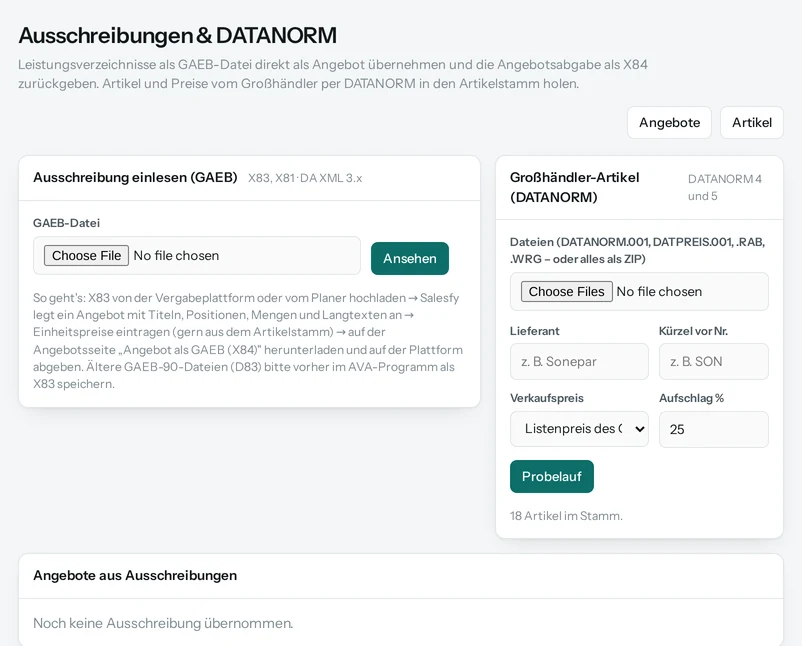Click the 'Noch keine Ausschreibung übernommen.' text

click(x=163, y=623)
